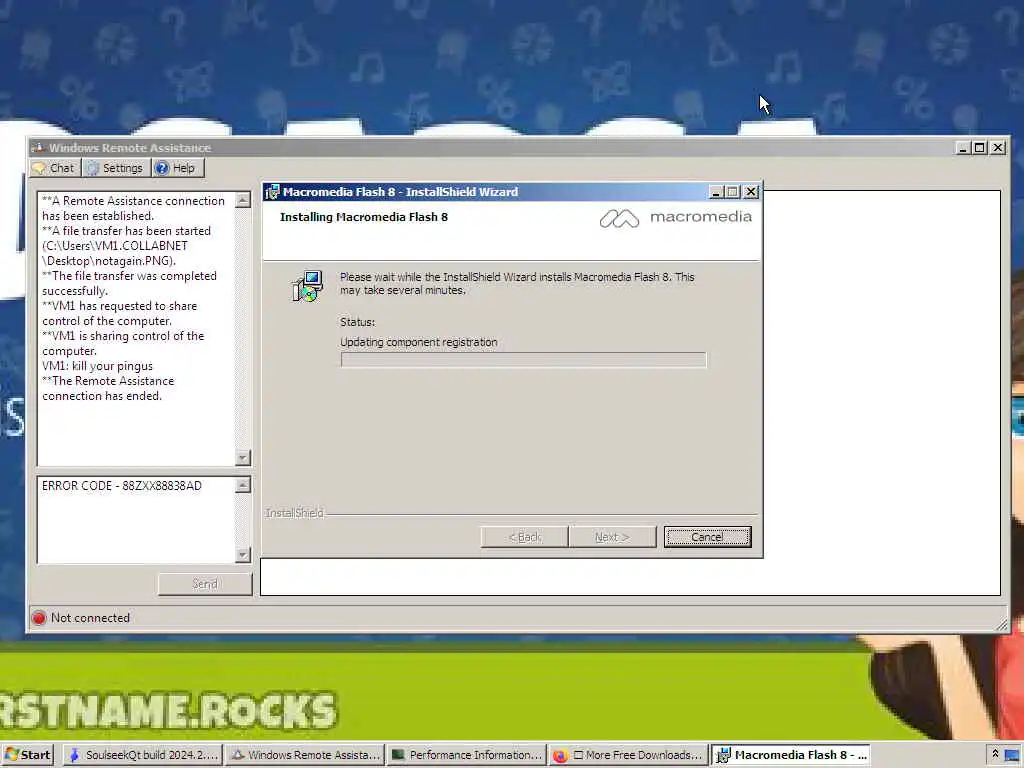Click the red Not connected status icon
1024x768 pixels.
pyautogui.click(x=39, y=618)
